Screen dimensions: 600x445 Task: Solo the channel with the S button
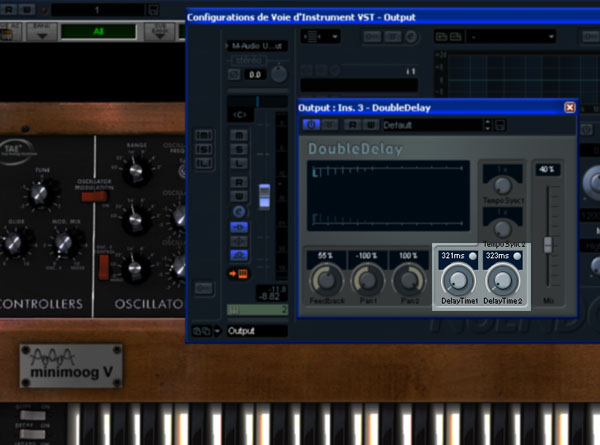click(239, 149)
